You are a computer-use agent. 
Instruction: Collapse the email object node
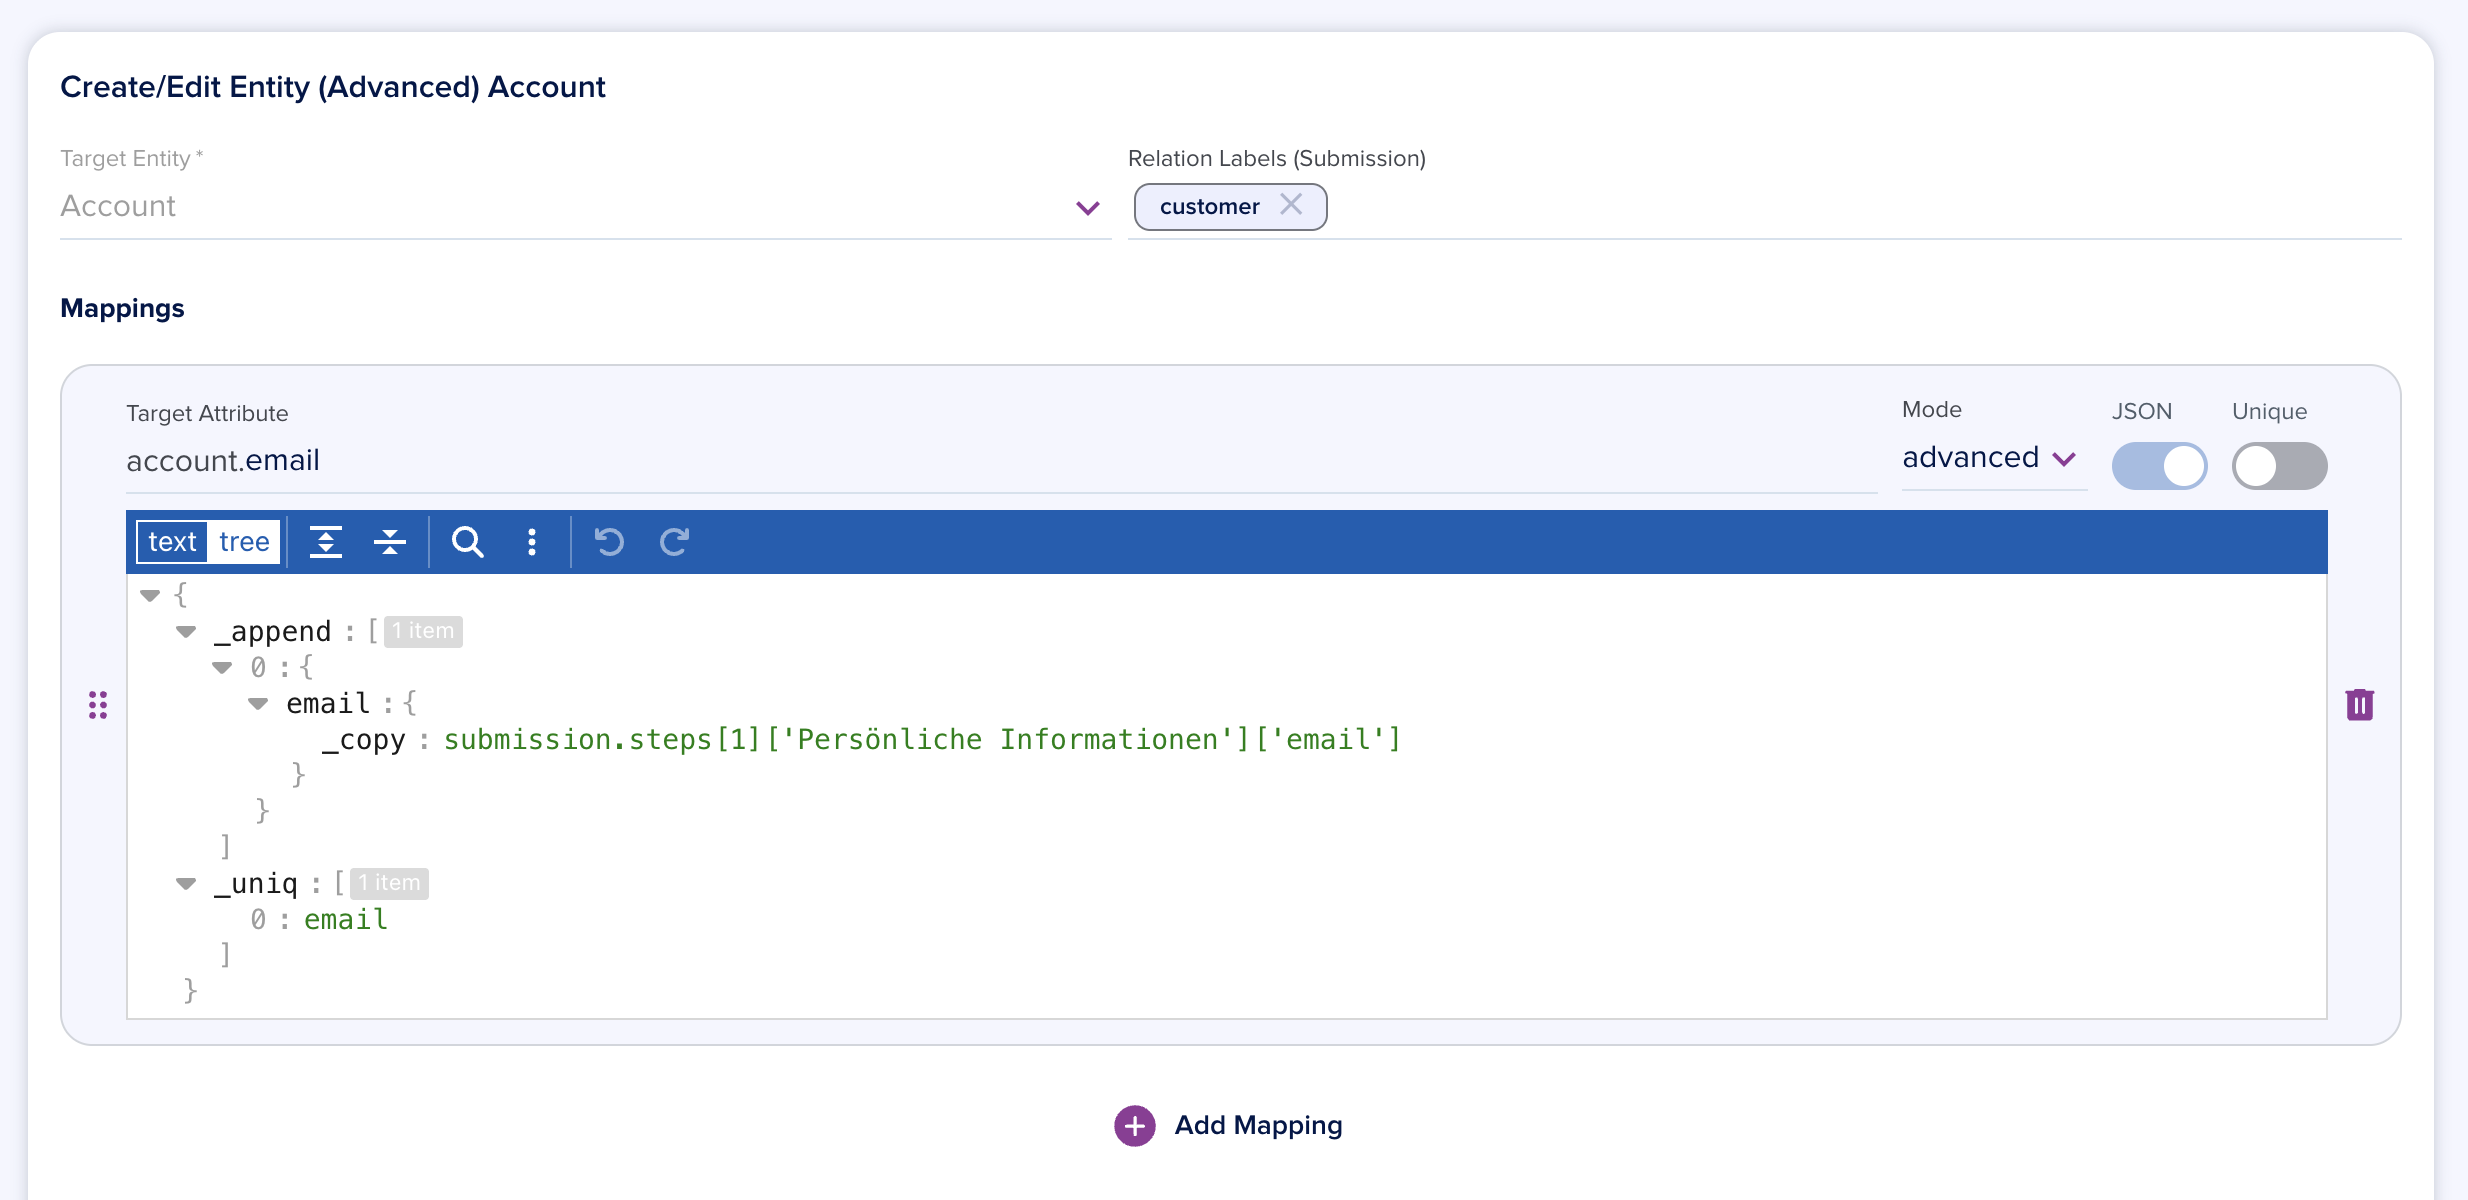pyautogui.click(x=258, y=704)
